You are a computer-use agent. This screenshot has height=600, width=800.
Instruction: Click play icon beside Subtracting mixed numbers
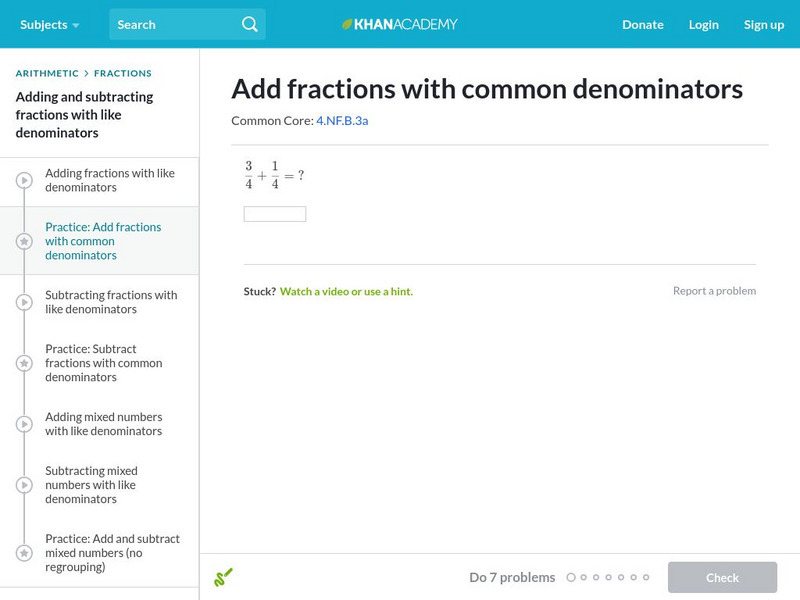(24, 485)
